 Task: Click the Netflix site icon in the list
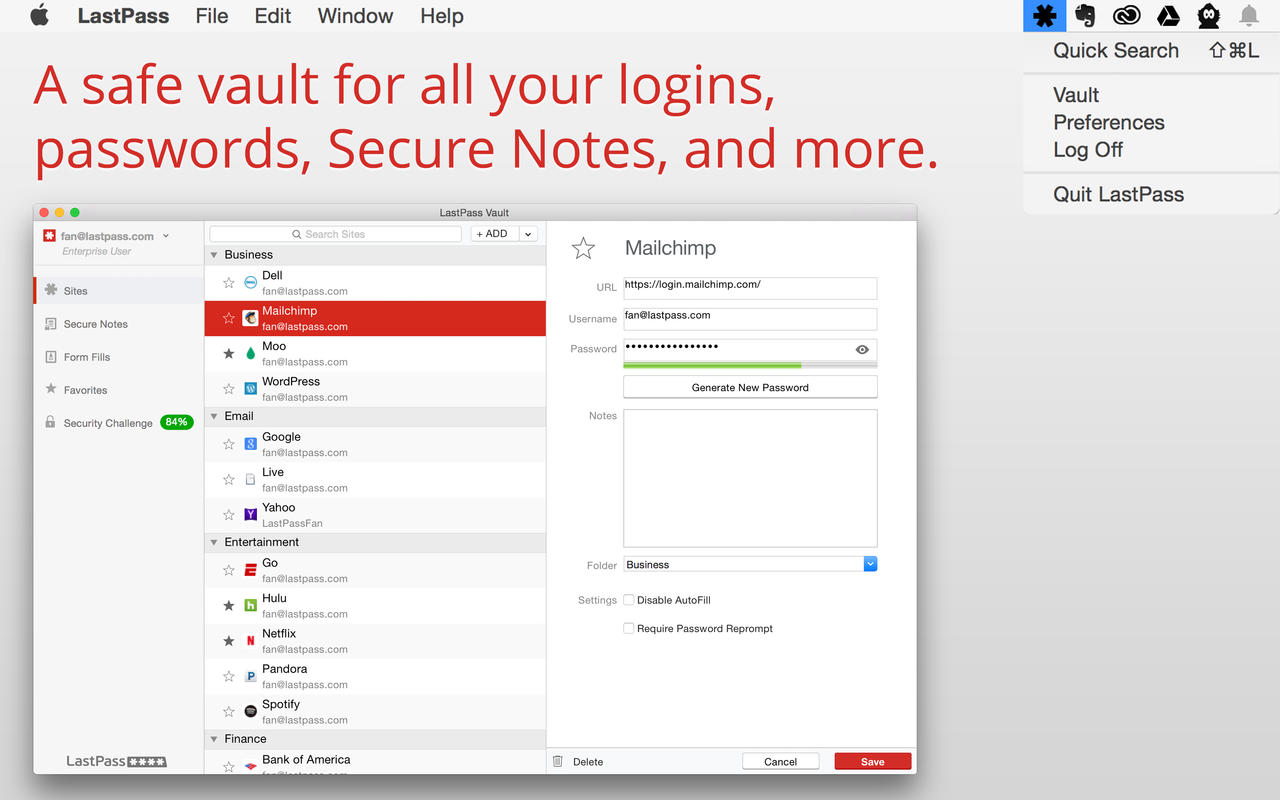(250, 641)
